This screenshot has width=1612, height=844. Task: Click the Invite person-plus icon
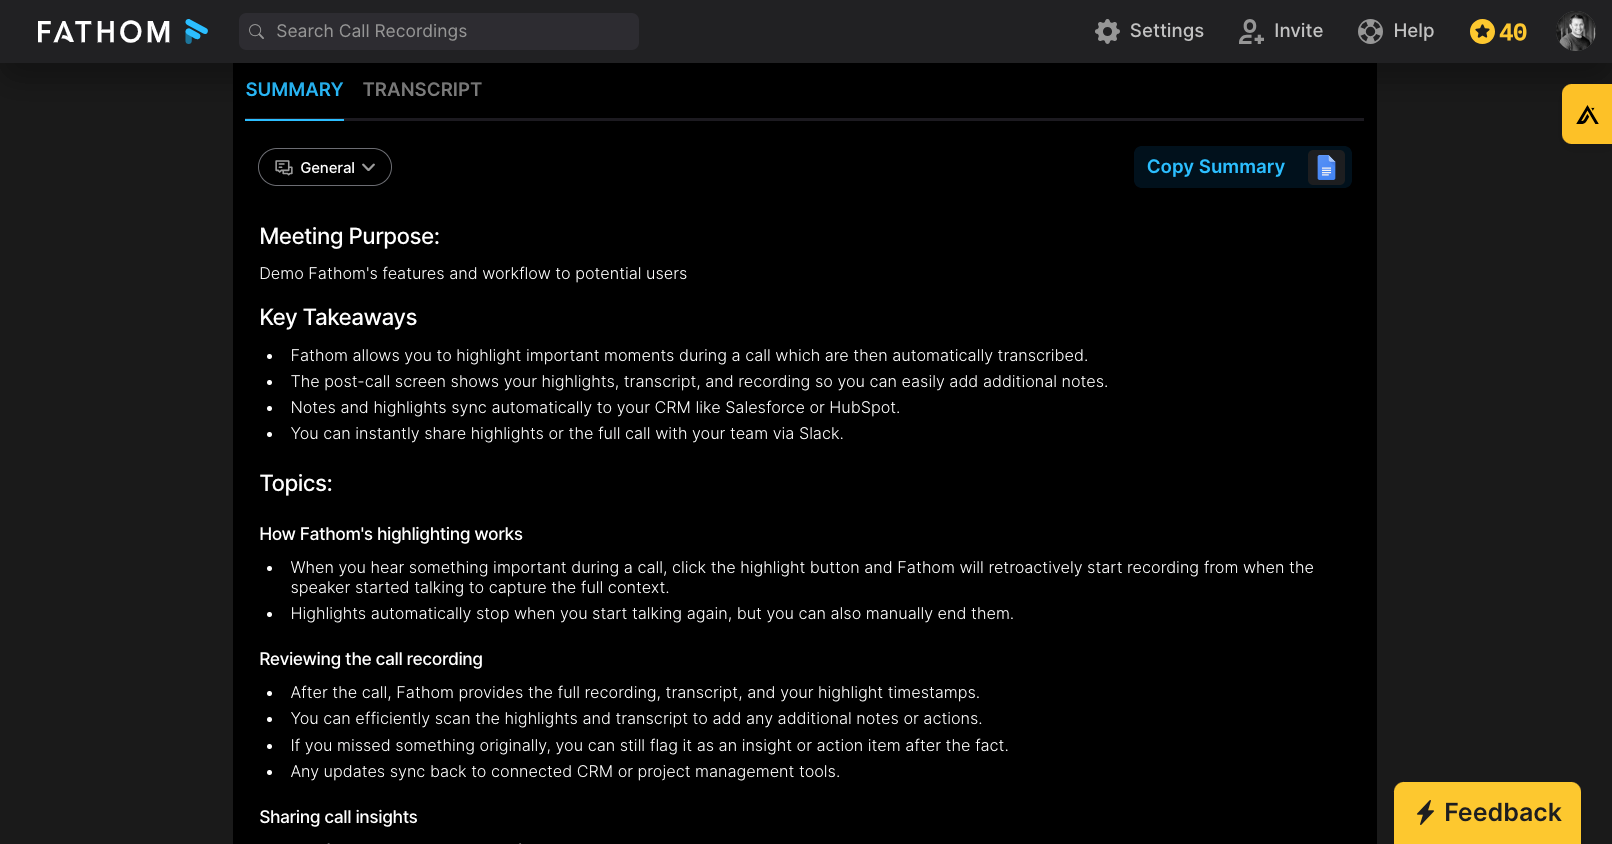pyautogui.click(x=1251, y=32)
